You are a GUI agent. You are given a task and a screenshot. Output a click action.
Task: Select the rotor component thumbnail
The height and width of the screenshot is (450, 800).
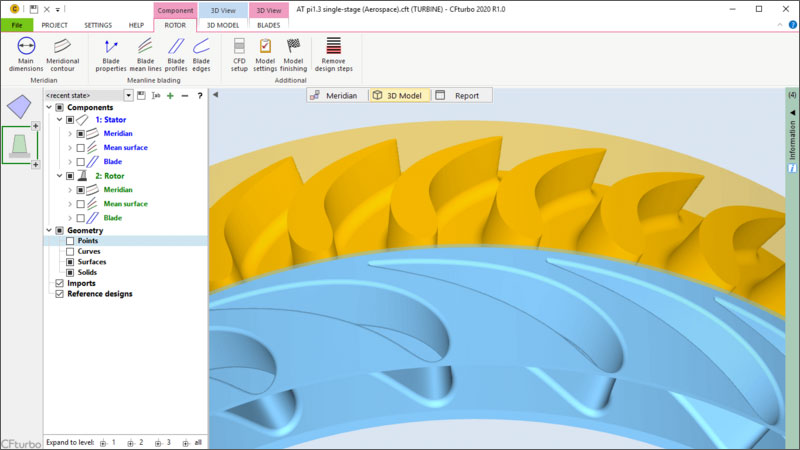20,145
